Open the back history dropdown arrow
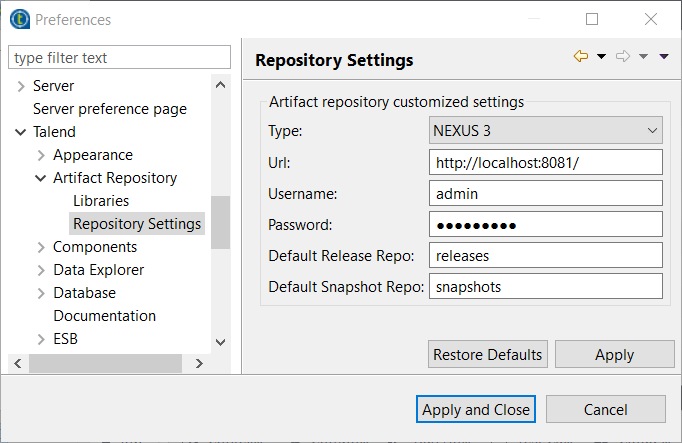The image size is (682, 443). [602, 57]
